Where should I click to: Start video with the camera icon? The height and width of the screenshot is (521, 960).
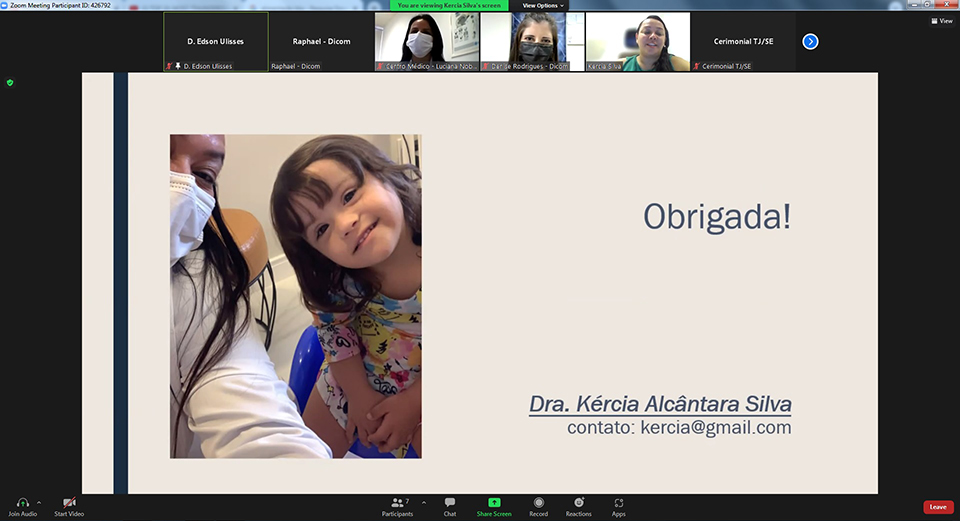tap(69, 503)
